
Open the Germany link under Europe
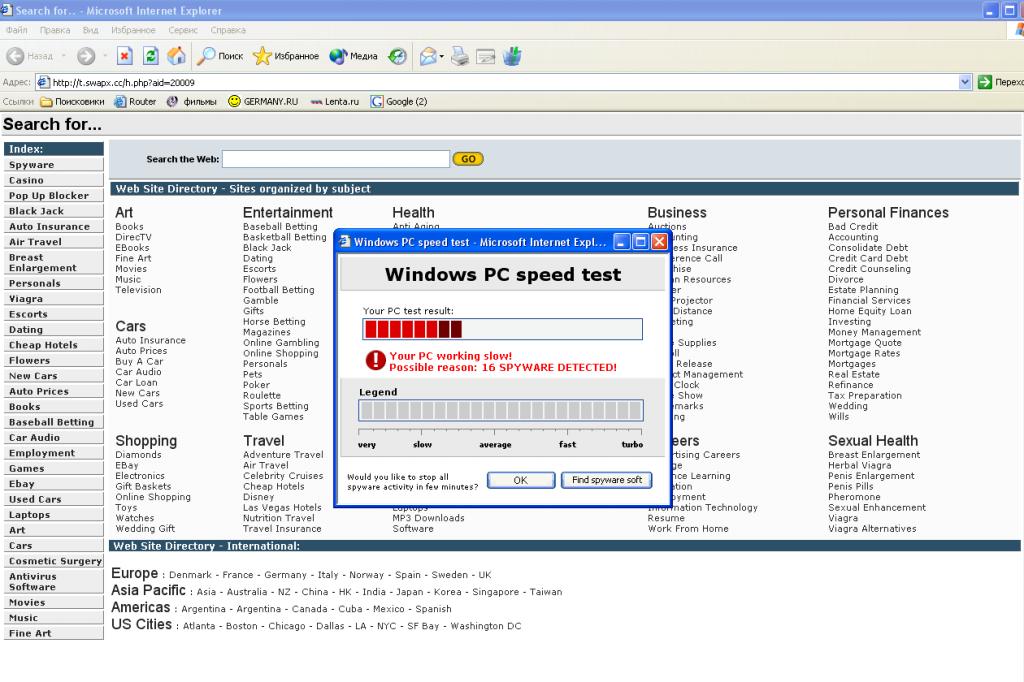click(285, 575)
